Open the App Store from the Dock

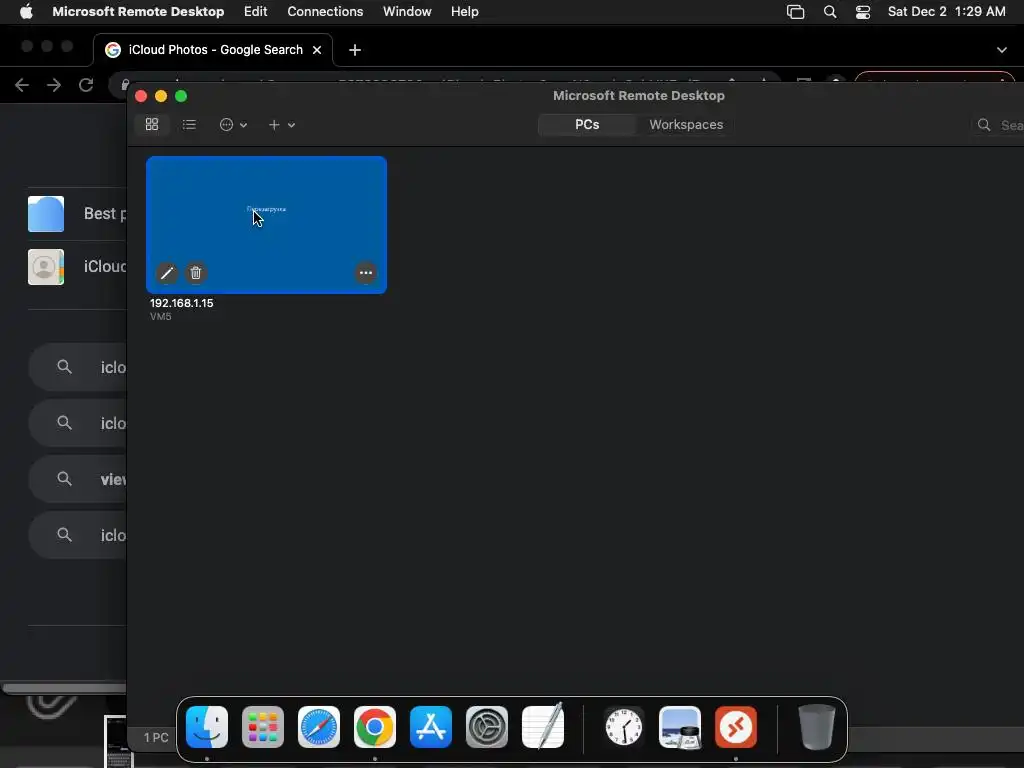(431, 727)
